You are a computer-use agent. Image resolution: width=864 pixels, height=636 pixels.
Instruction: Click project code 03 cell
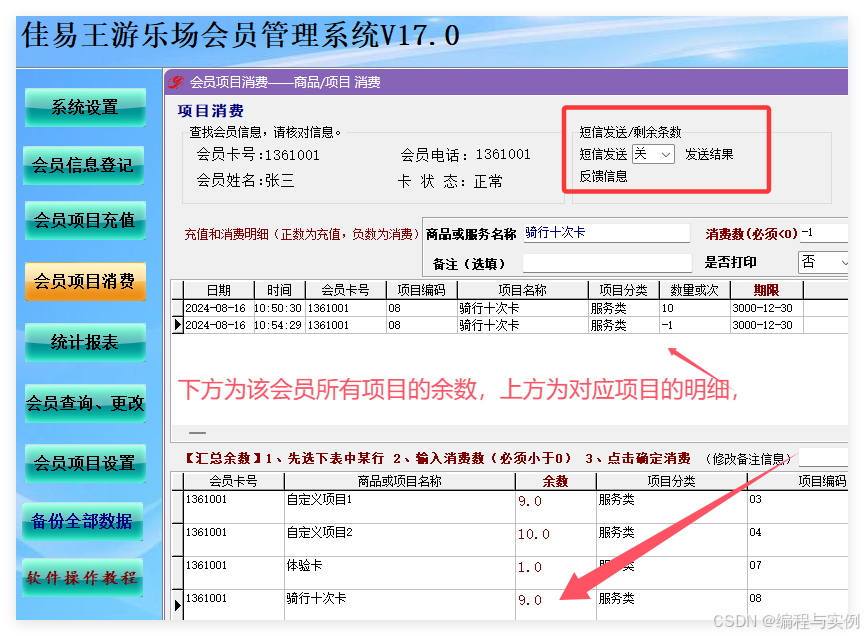click(797, 507)
